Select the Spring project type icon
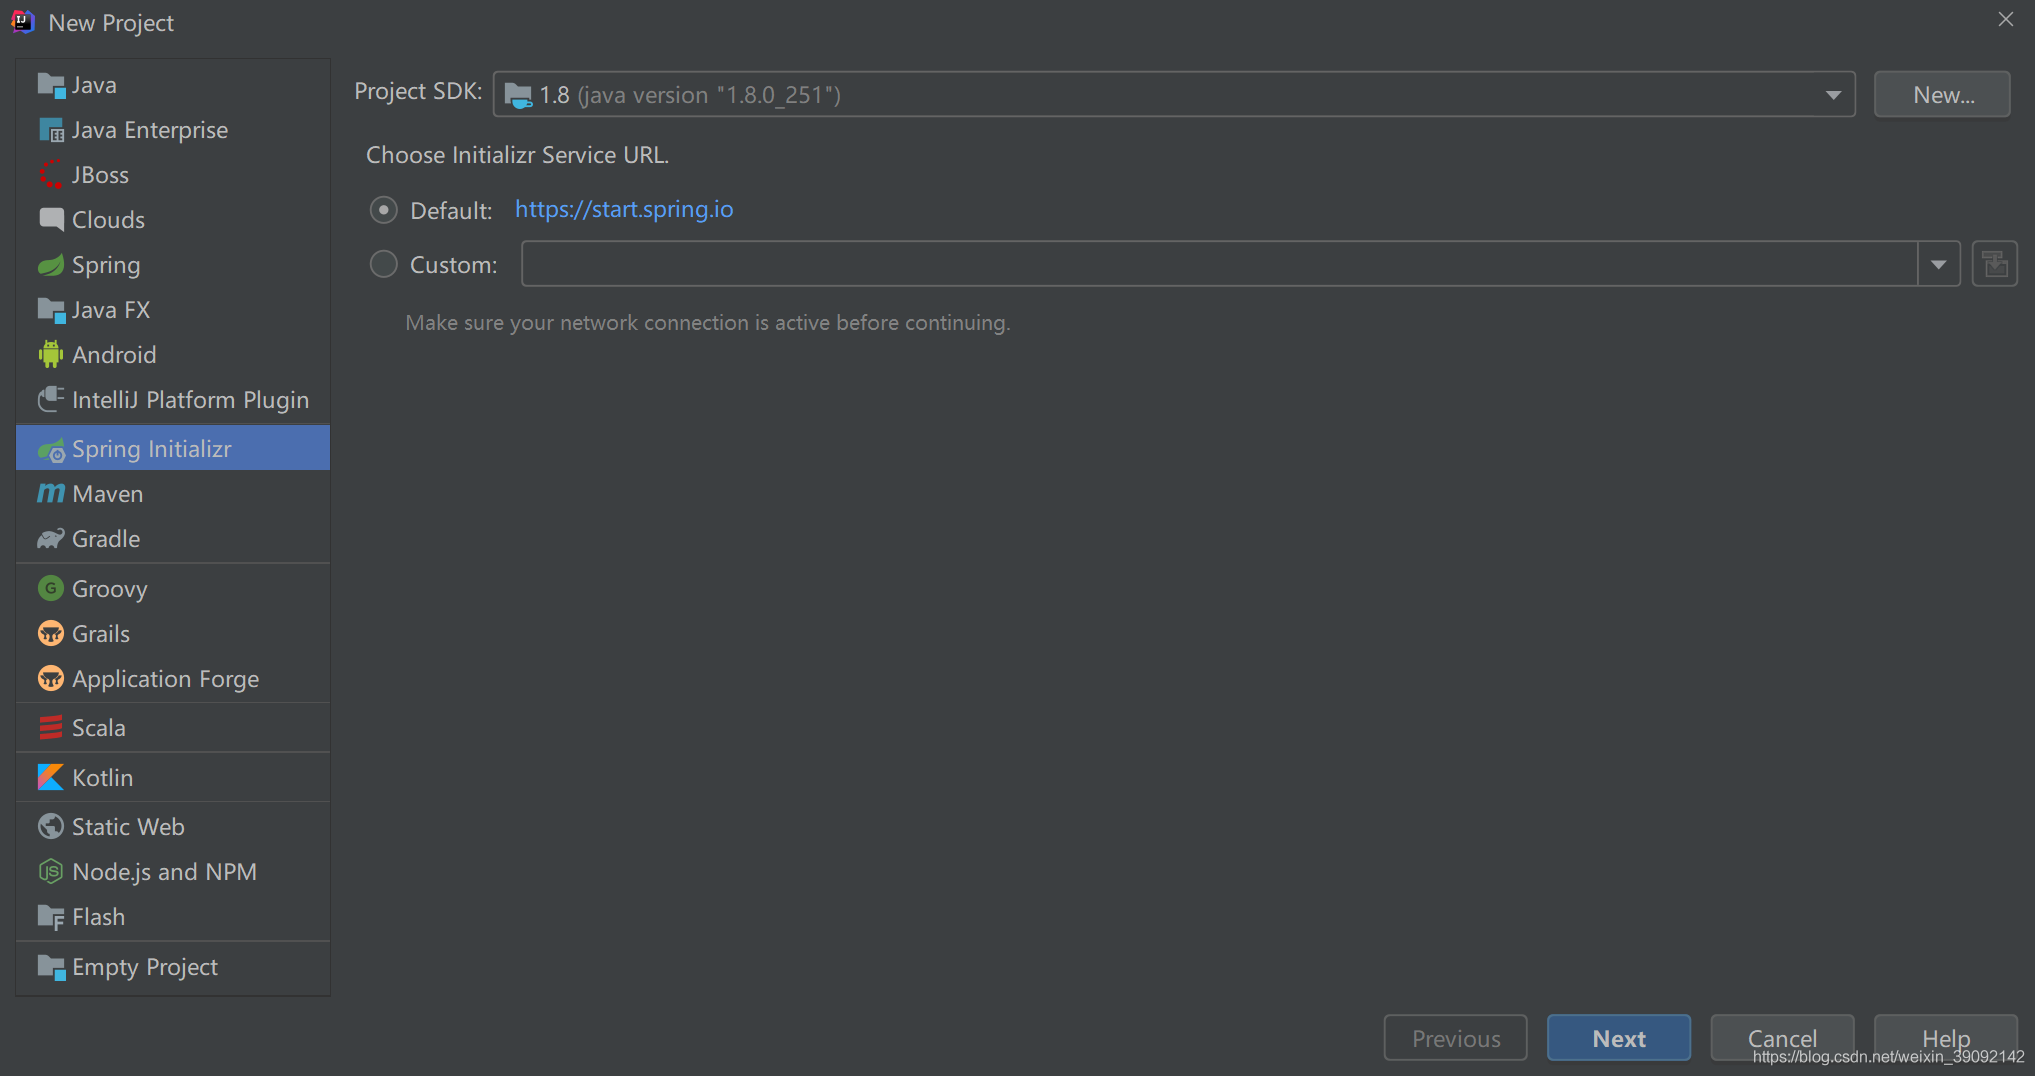This screenshot has width=2035, height=1076. (x=51, y=264)
